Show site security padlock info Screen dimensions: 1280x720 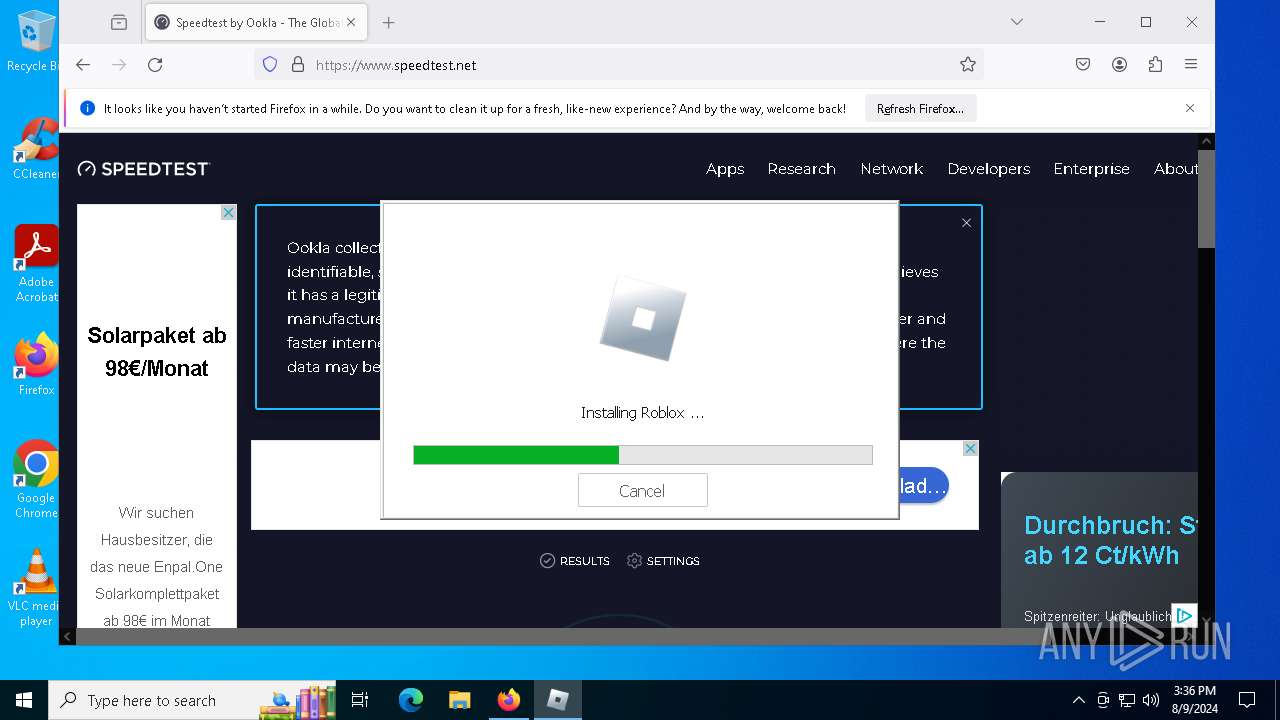point(297,64)
